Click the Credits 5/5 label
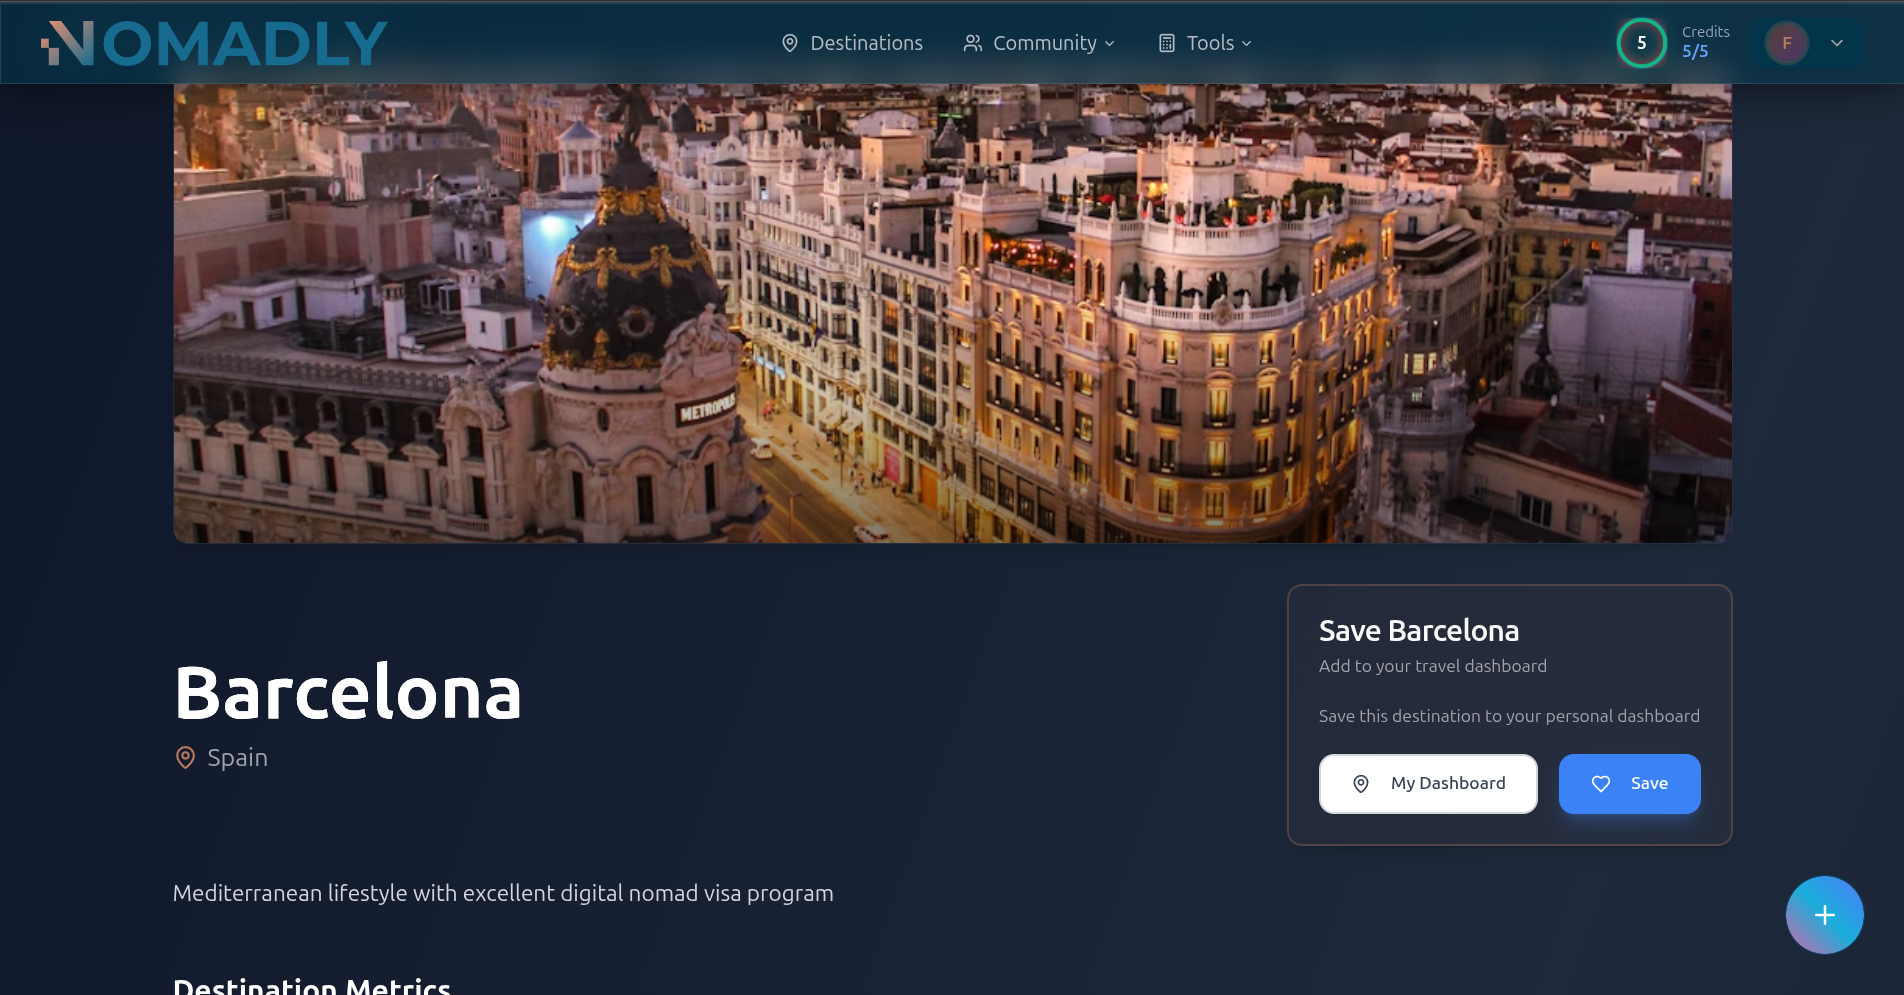Screen dimensions: 1904x995 pyautogui.click(x=1705, y=42)
